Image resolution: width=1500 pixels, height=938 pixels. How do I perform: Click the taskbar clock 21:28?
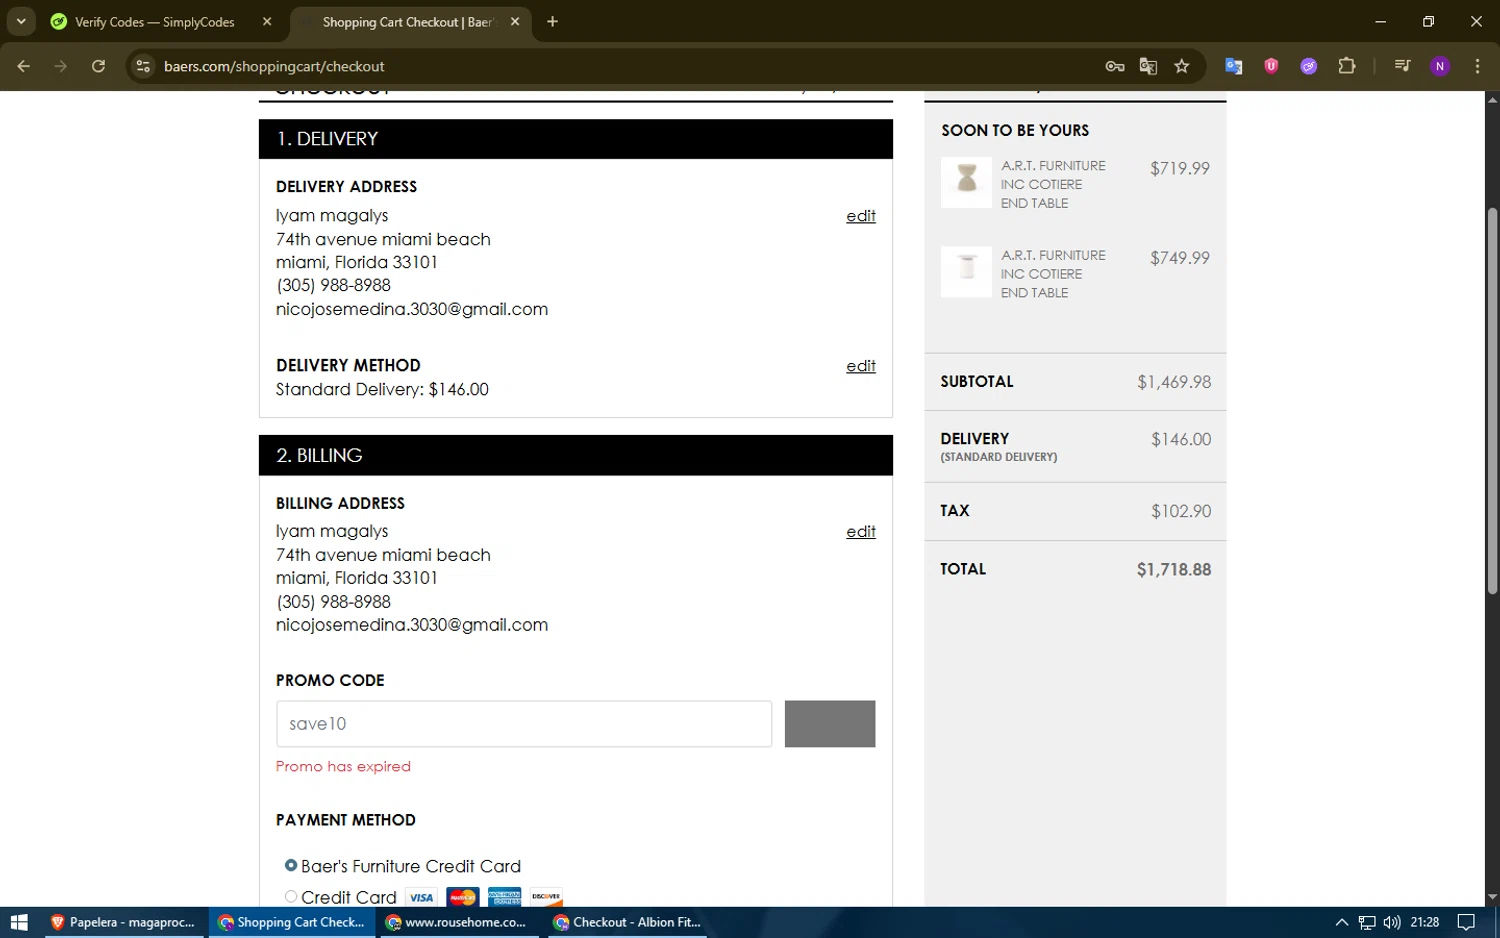(x=1424, y=922)
